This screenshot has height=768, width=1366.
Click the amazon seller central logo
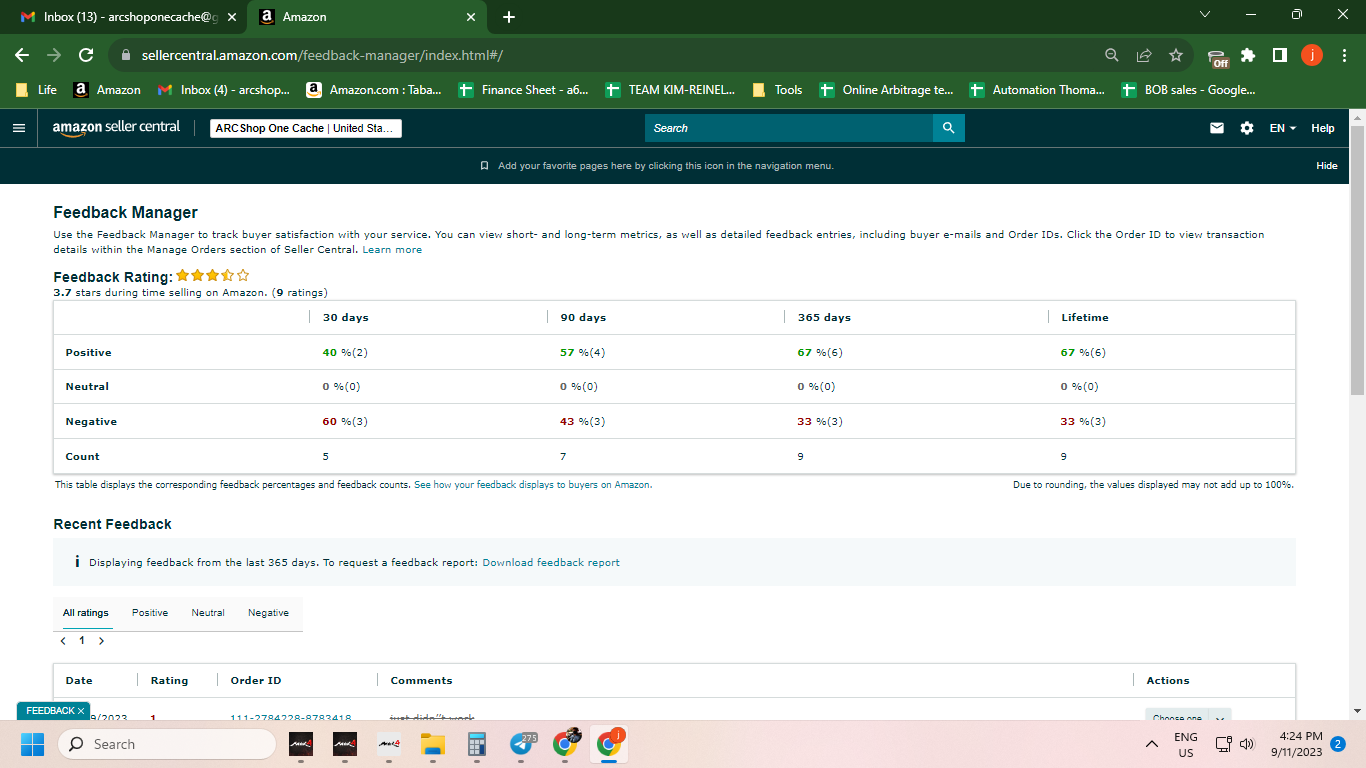pos(116,128)
